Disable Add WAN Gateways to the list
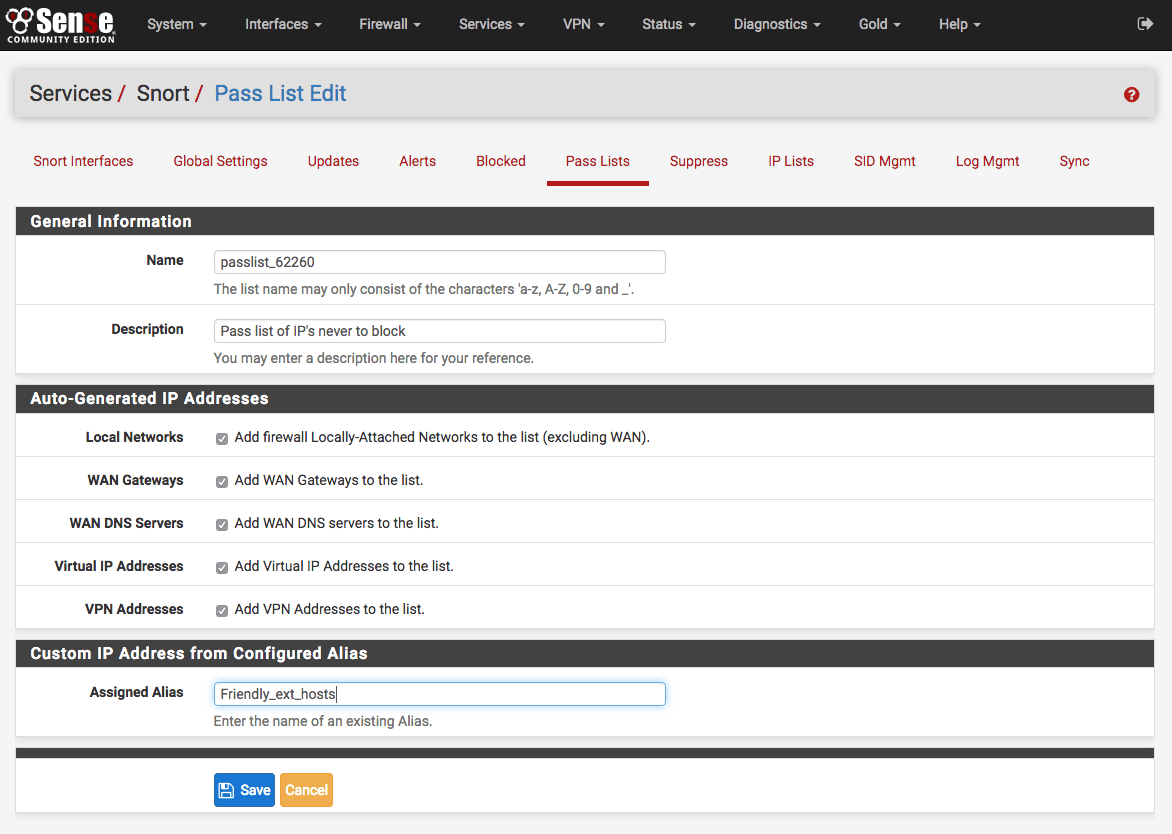This screenshot has width=1172, height=834. (x=221, y=481)
